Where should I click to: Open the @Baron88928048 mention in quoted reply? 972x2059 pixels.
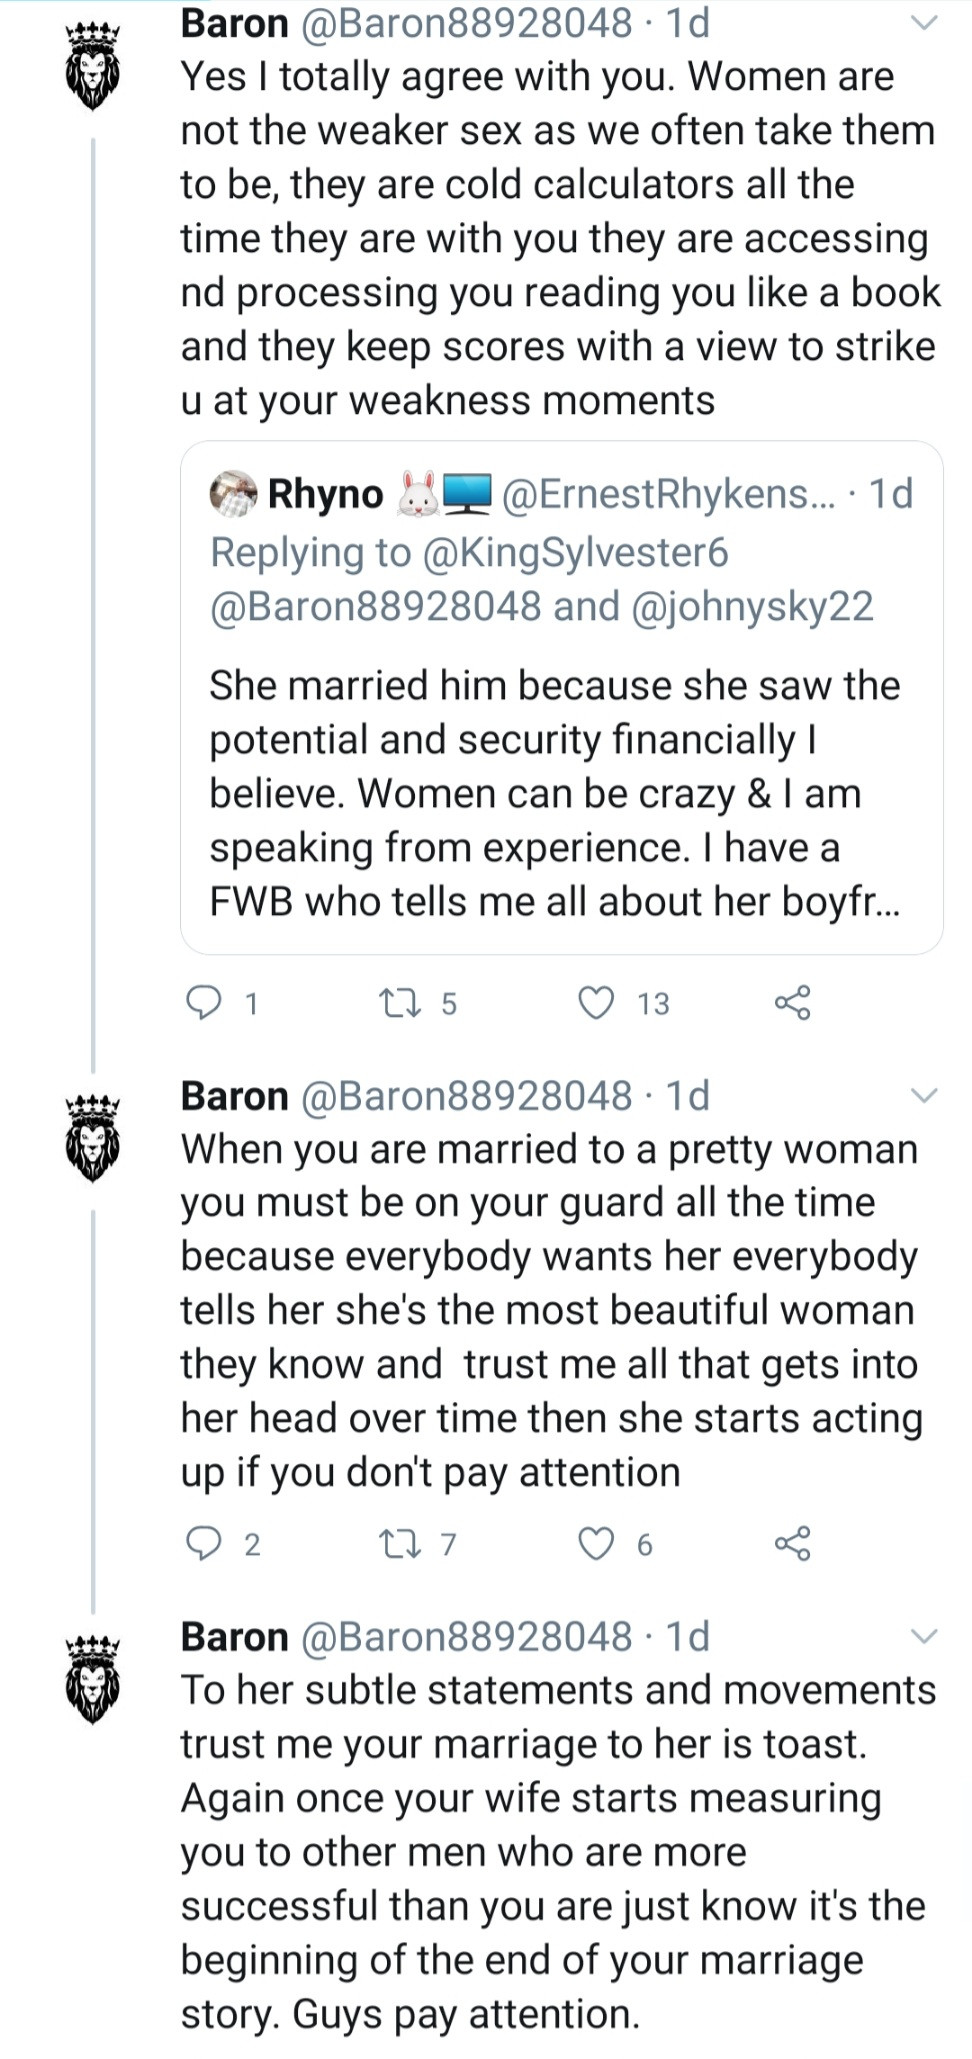[375, 606]
